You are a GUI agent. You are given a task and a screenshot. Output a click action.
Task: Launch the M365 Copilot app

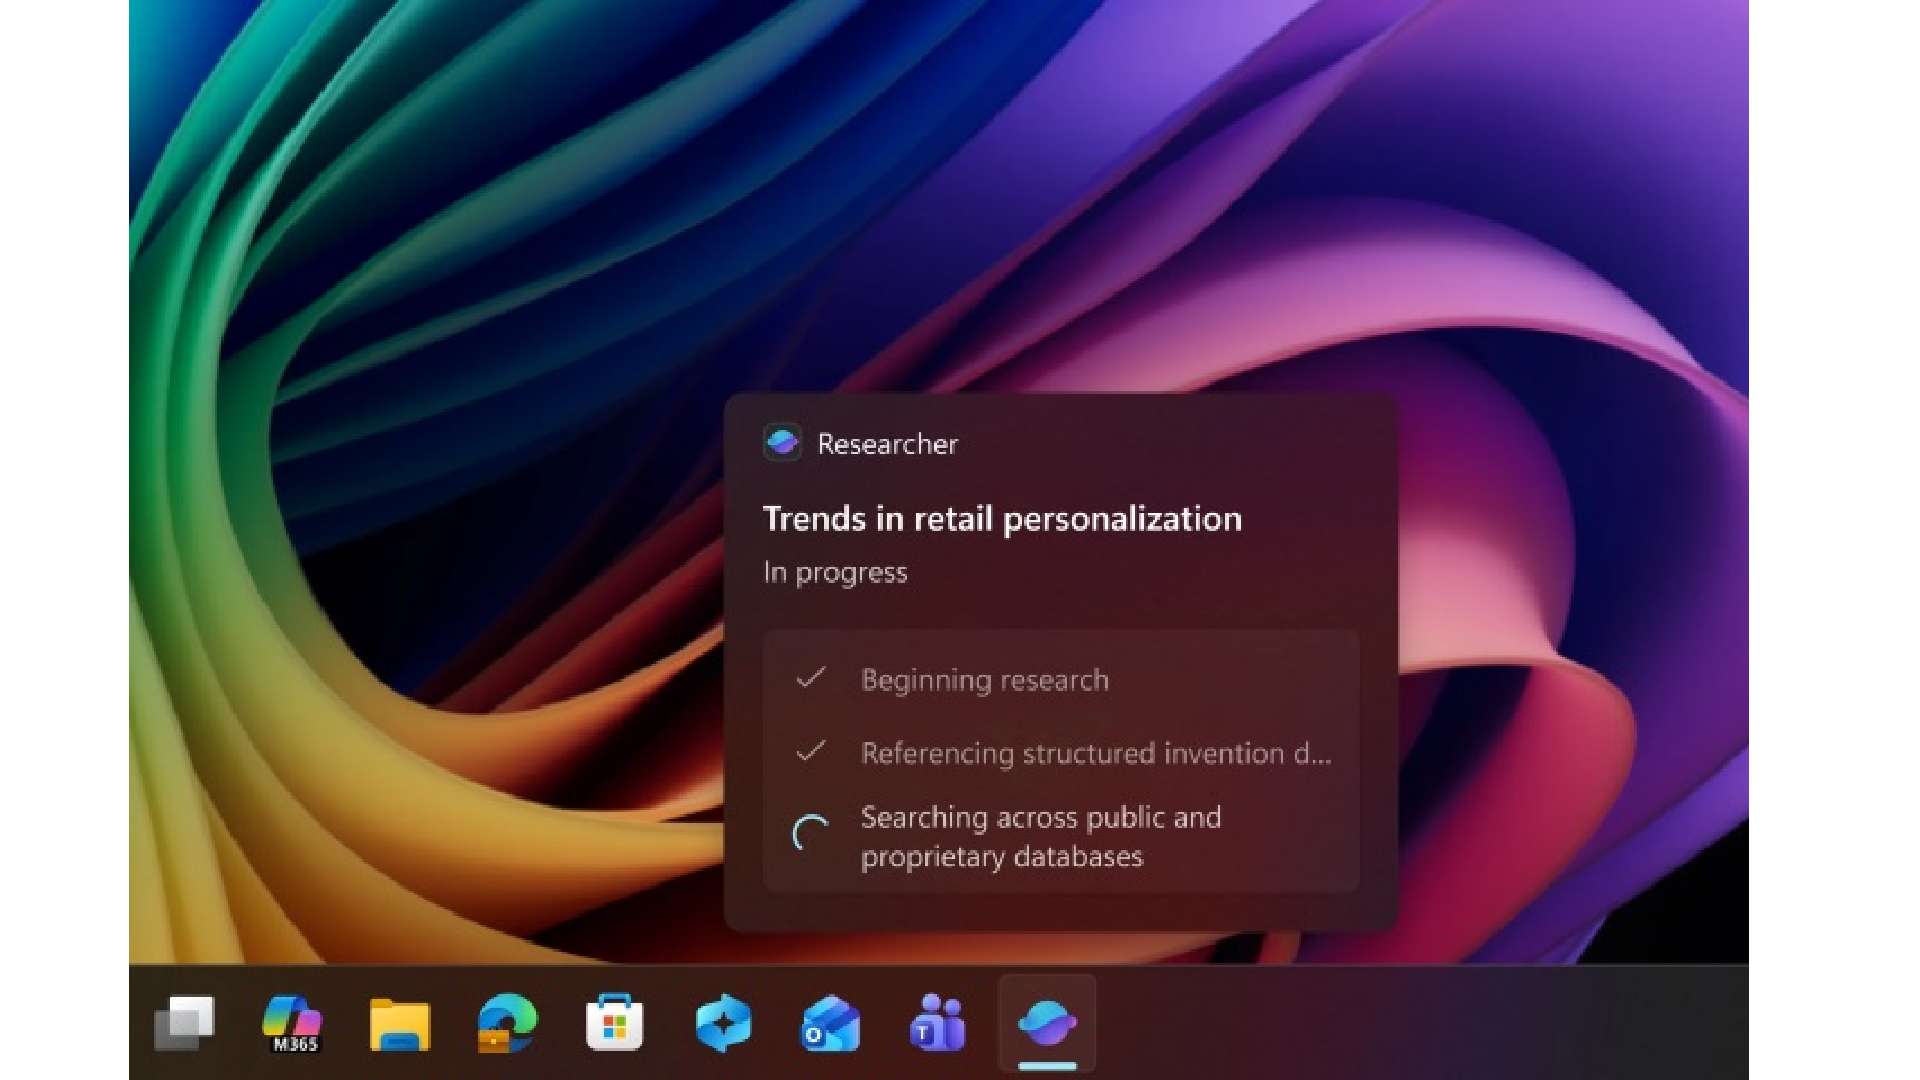292,1023
